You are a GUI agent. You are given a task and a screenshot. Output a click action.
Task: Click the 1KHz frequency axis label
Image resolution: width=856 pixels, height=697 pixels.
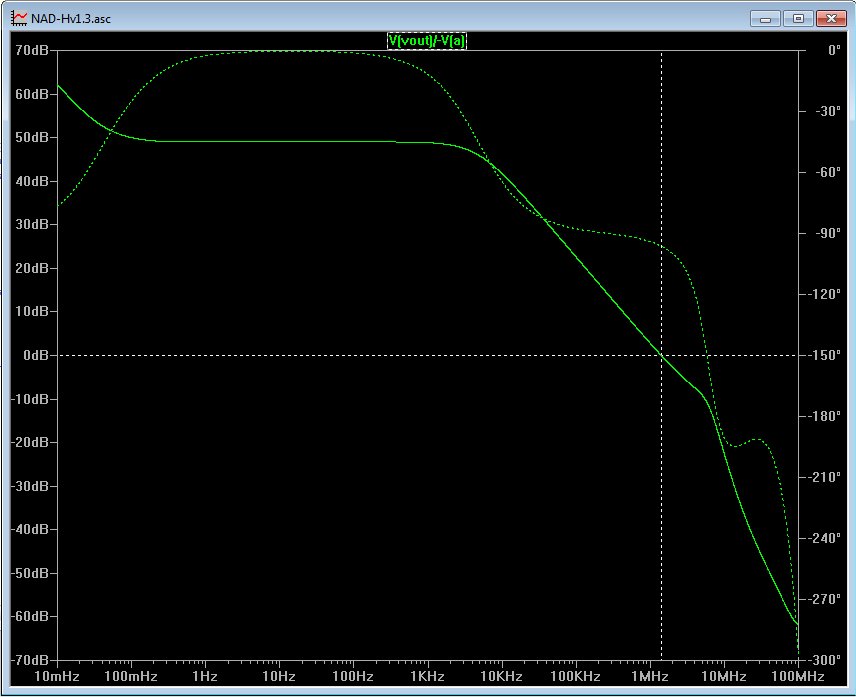(427, 677)
